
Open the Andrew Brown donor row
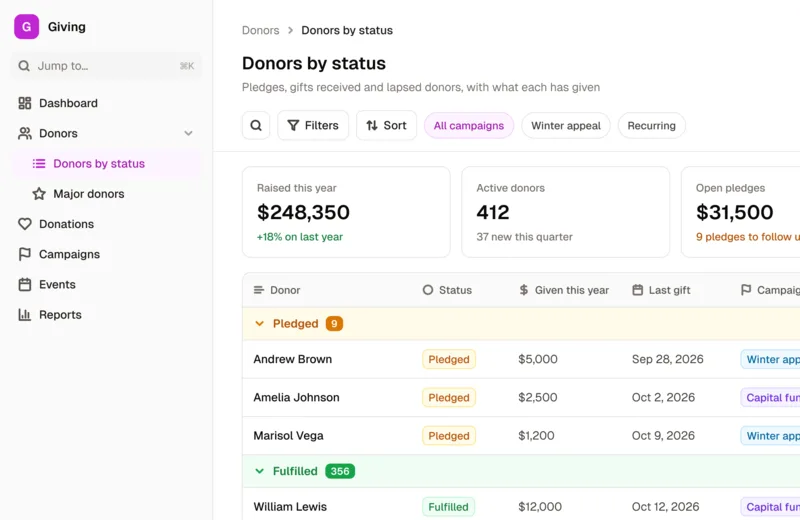click(x=521, y=359)
